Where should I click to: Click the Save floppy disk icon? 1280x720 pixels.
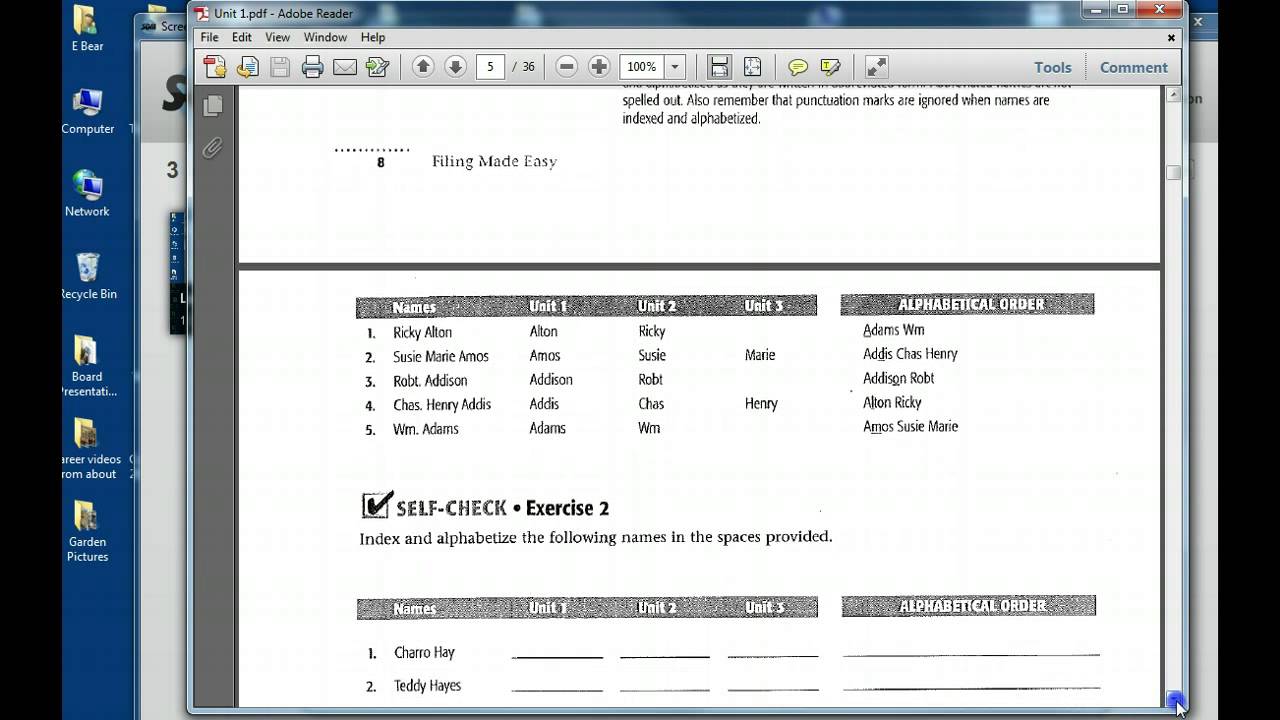click(280, 67)
